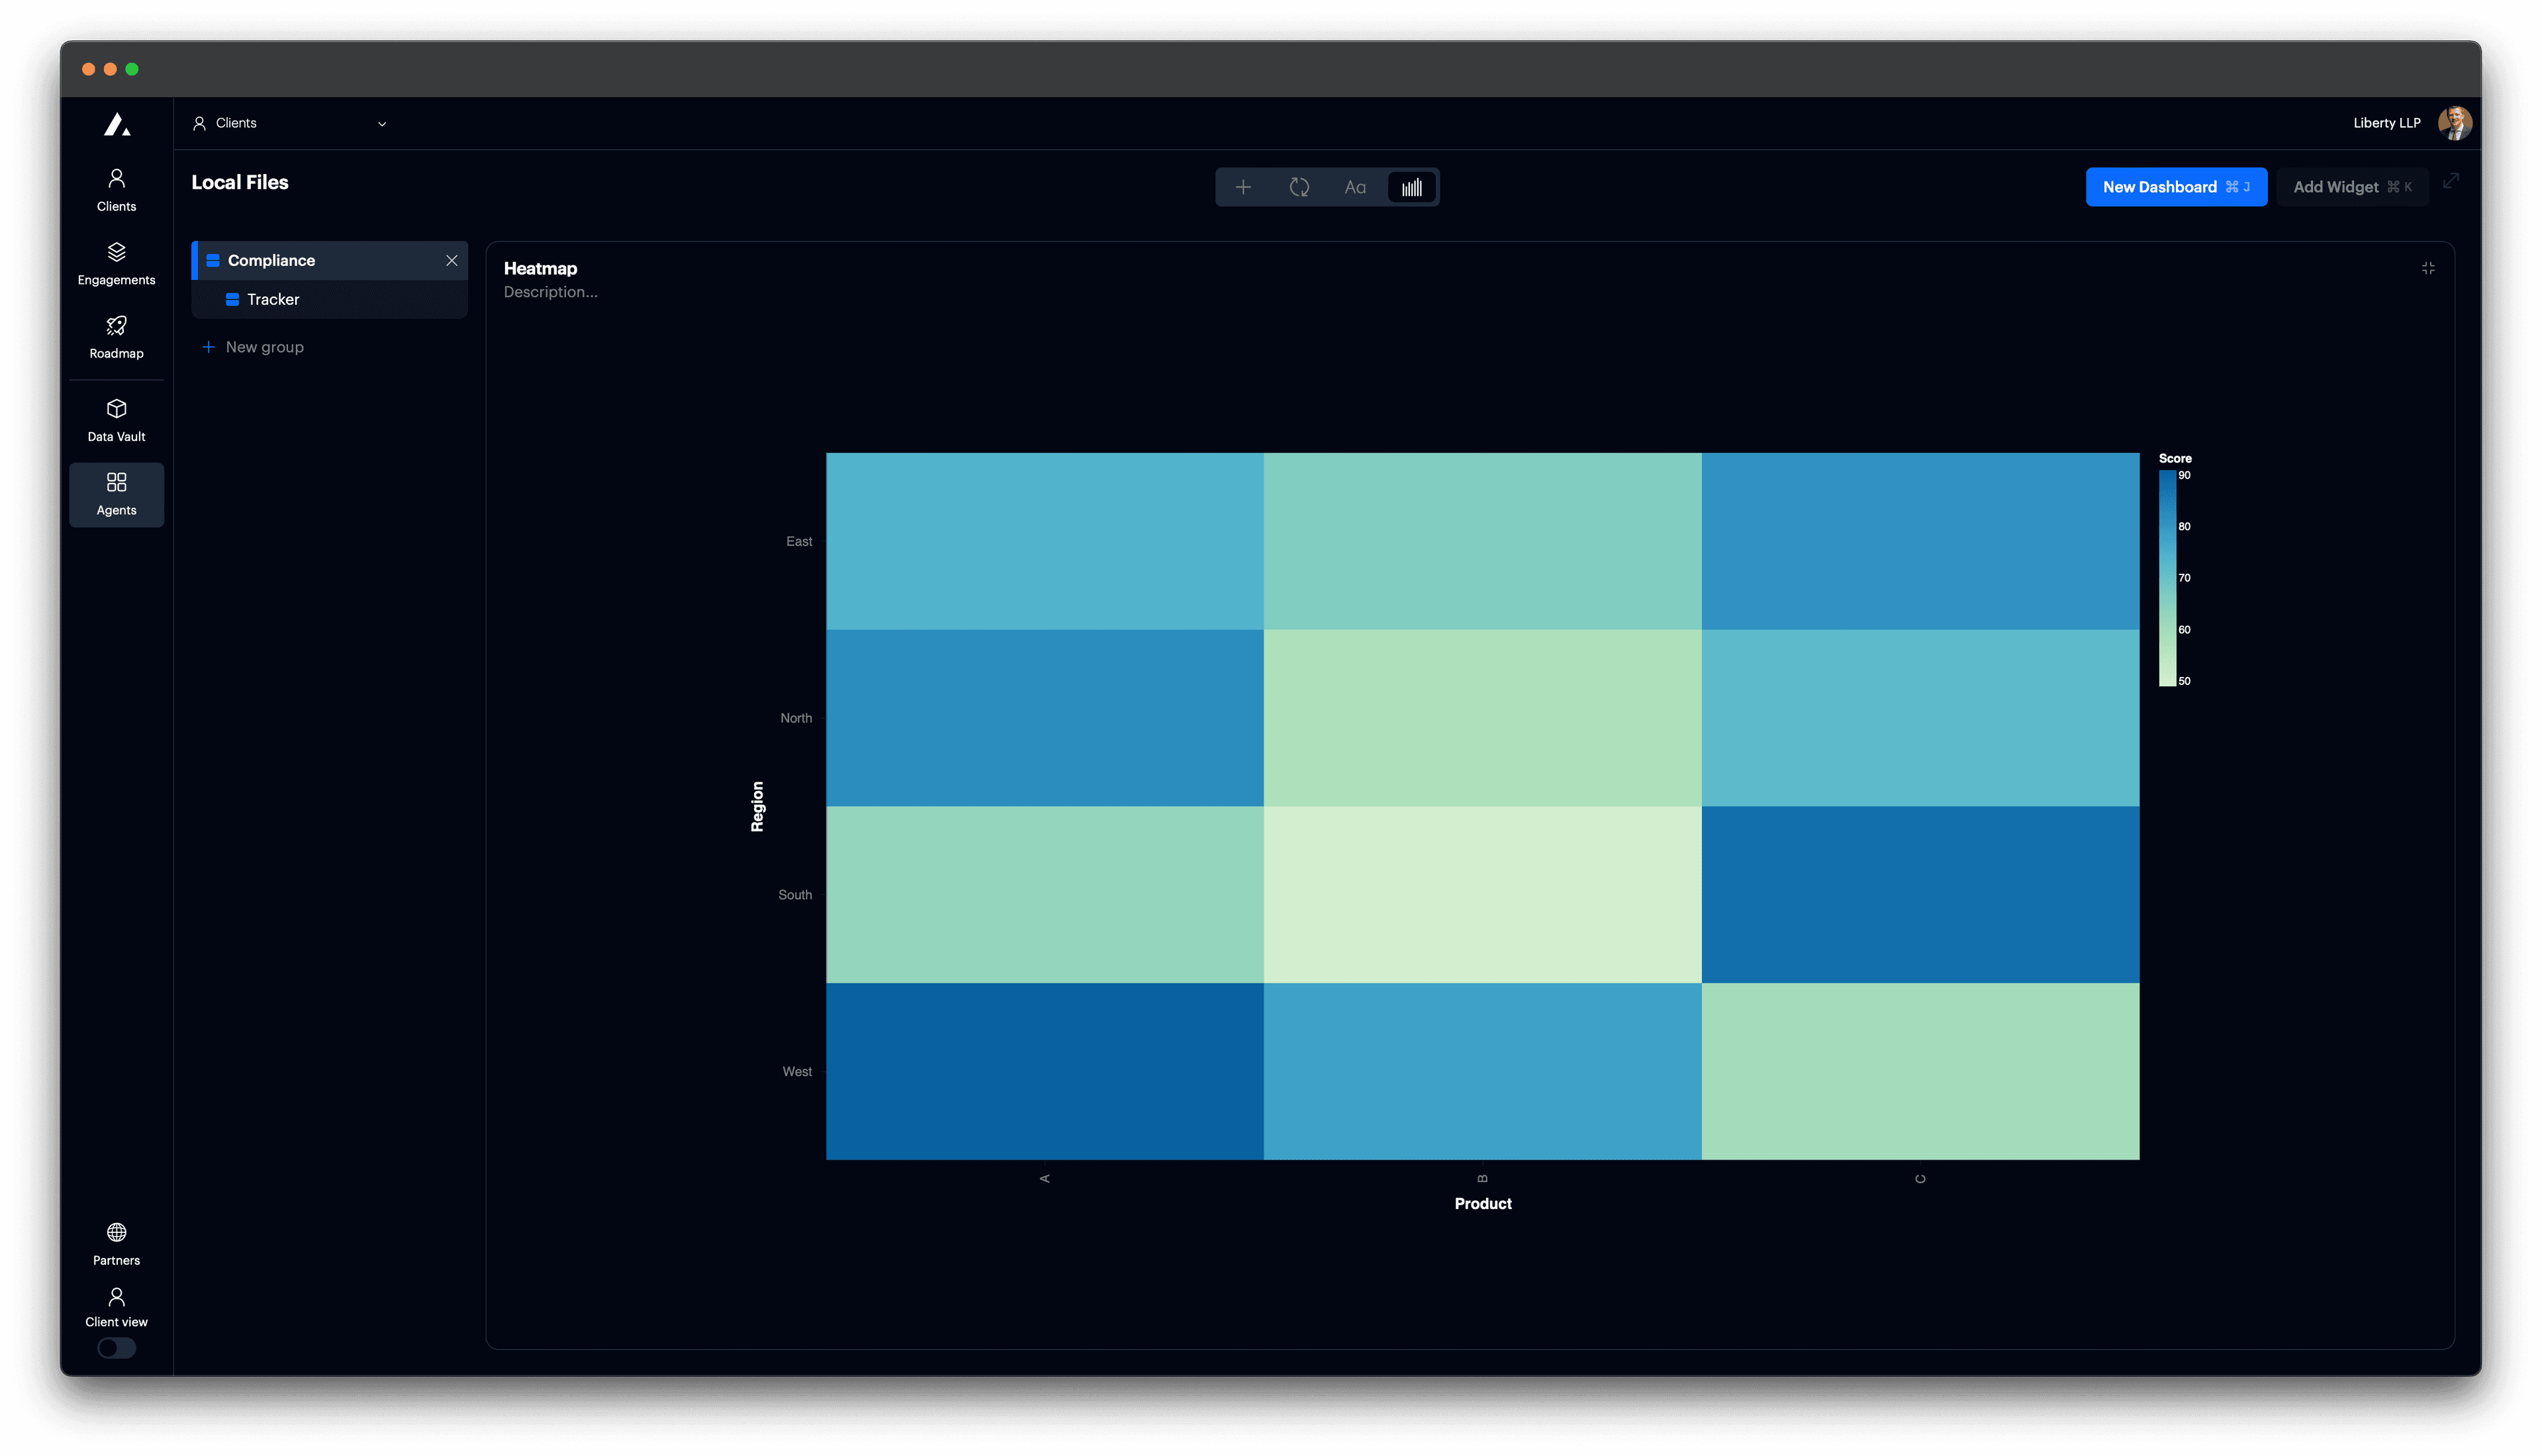Select the text formatting Aa icon

(x=1355, y=187)
